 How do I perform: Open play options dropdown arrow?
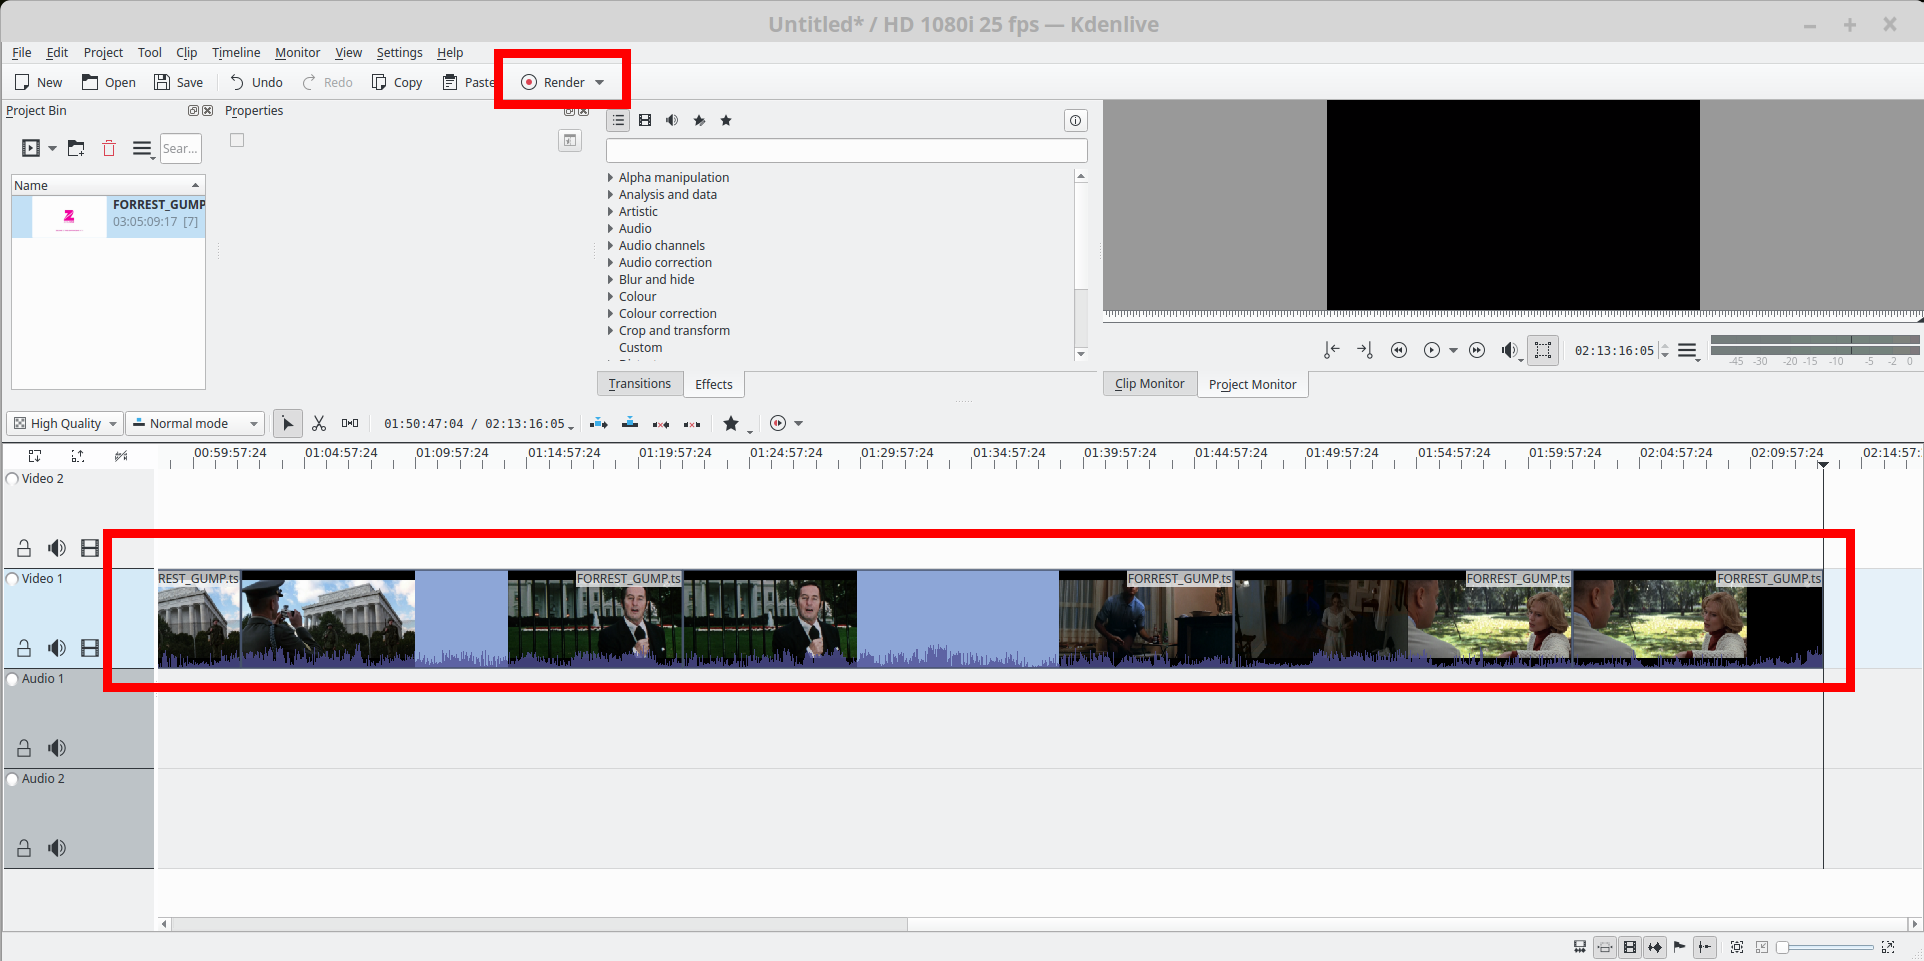(1453, 350)
